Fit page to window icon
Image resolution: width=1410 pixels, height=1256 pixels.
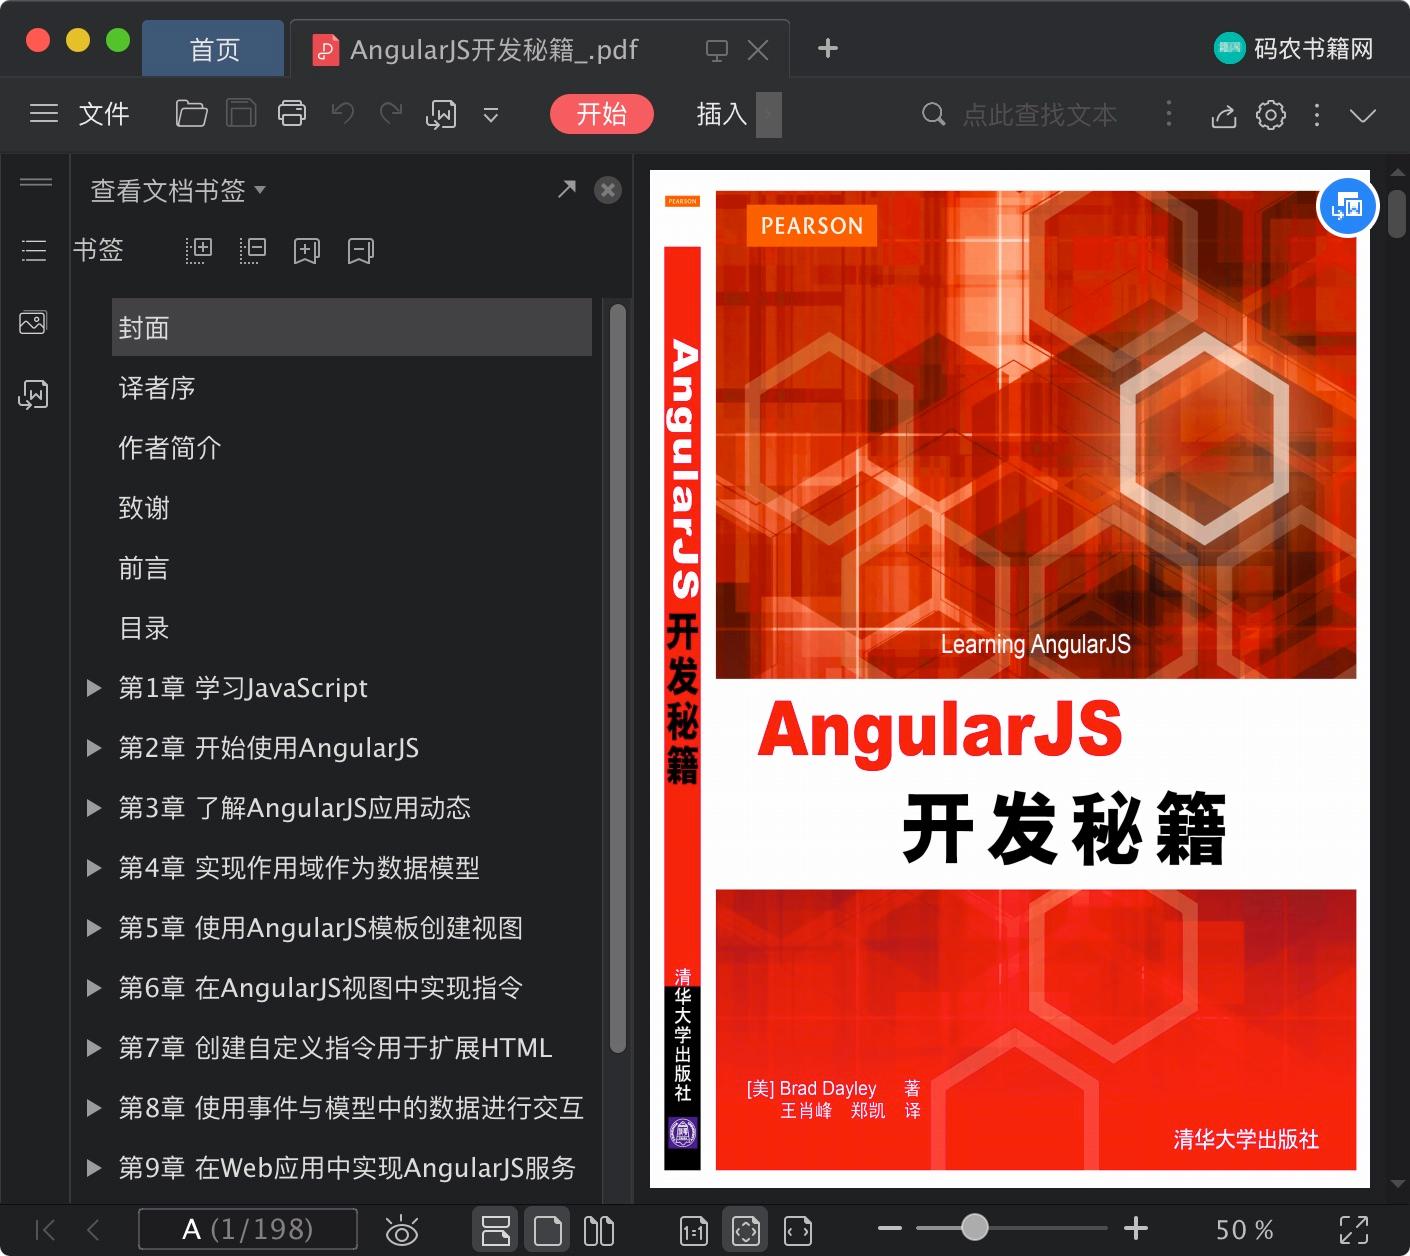click(745, 1230)
